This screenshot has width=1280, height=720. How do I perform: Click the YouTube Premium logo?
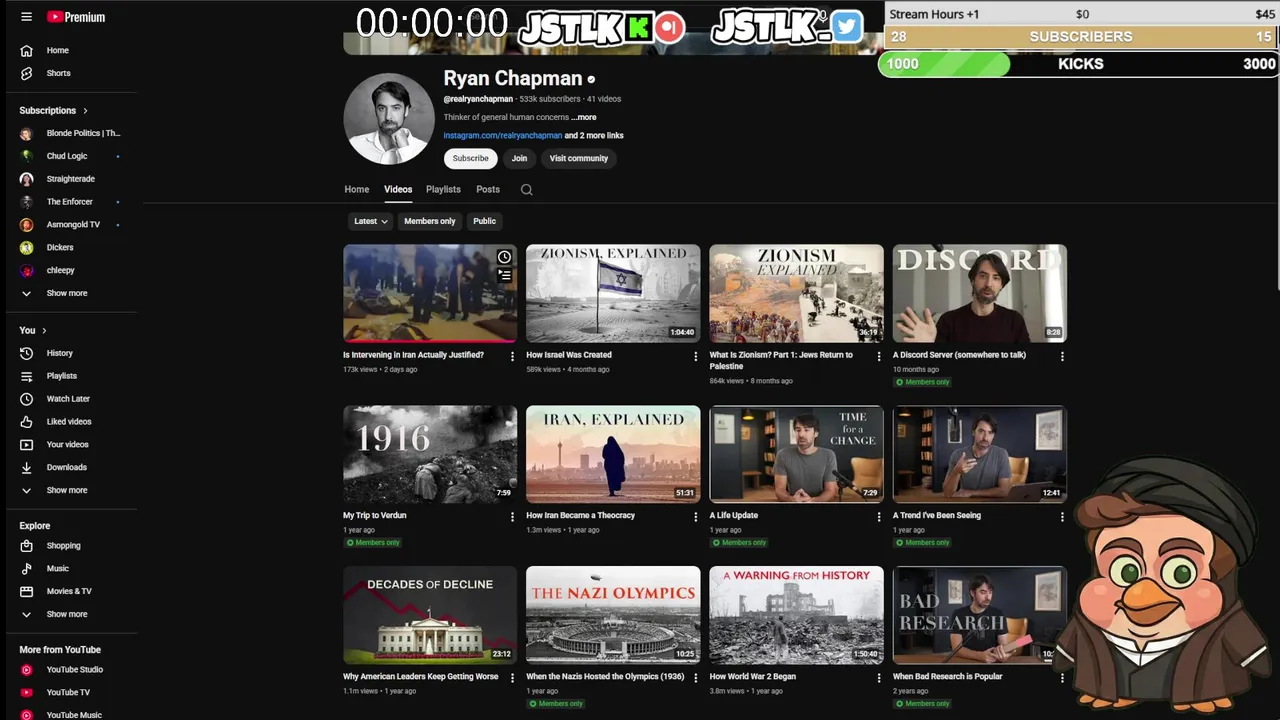pyautogui.click(x=76, y=17)
